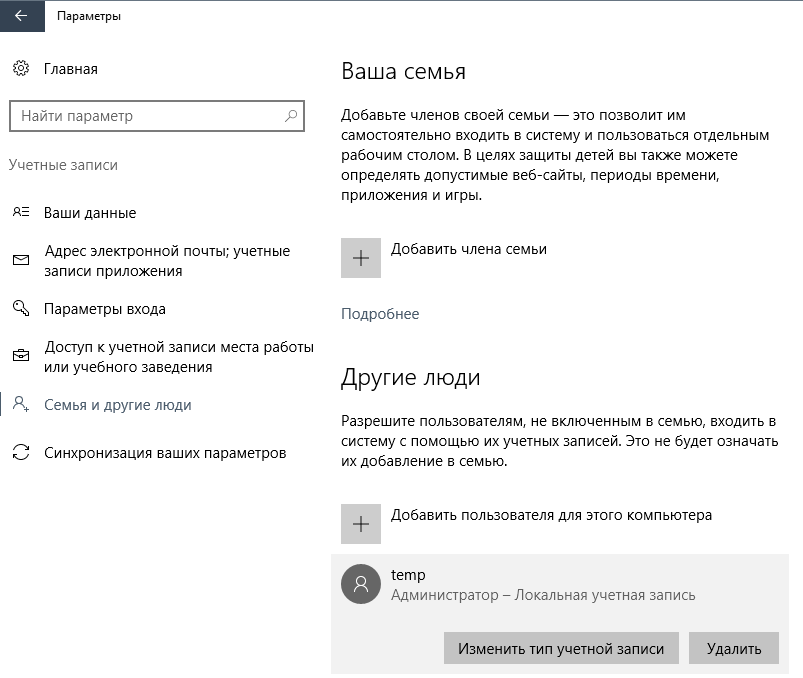The width and height of the screenshot is (803, 678).
Task: Click the gear icon beside Главная
Action: [21, 69]
